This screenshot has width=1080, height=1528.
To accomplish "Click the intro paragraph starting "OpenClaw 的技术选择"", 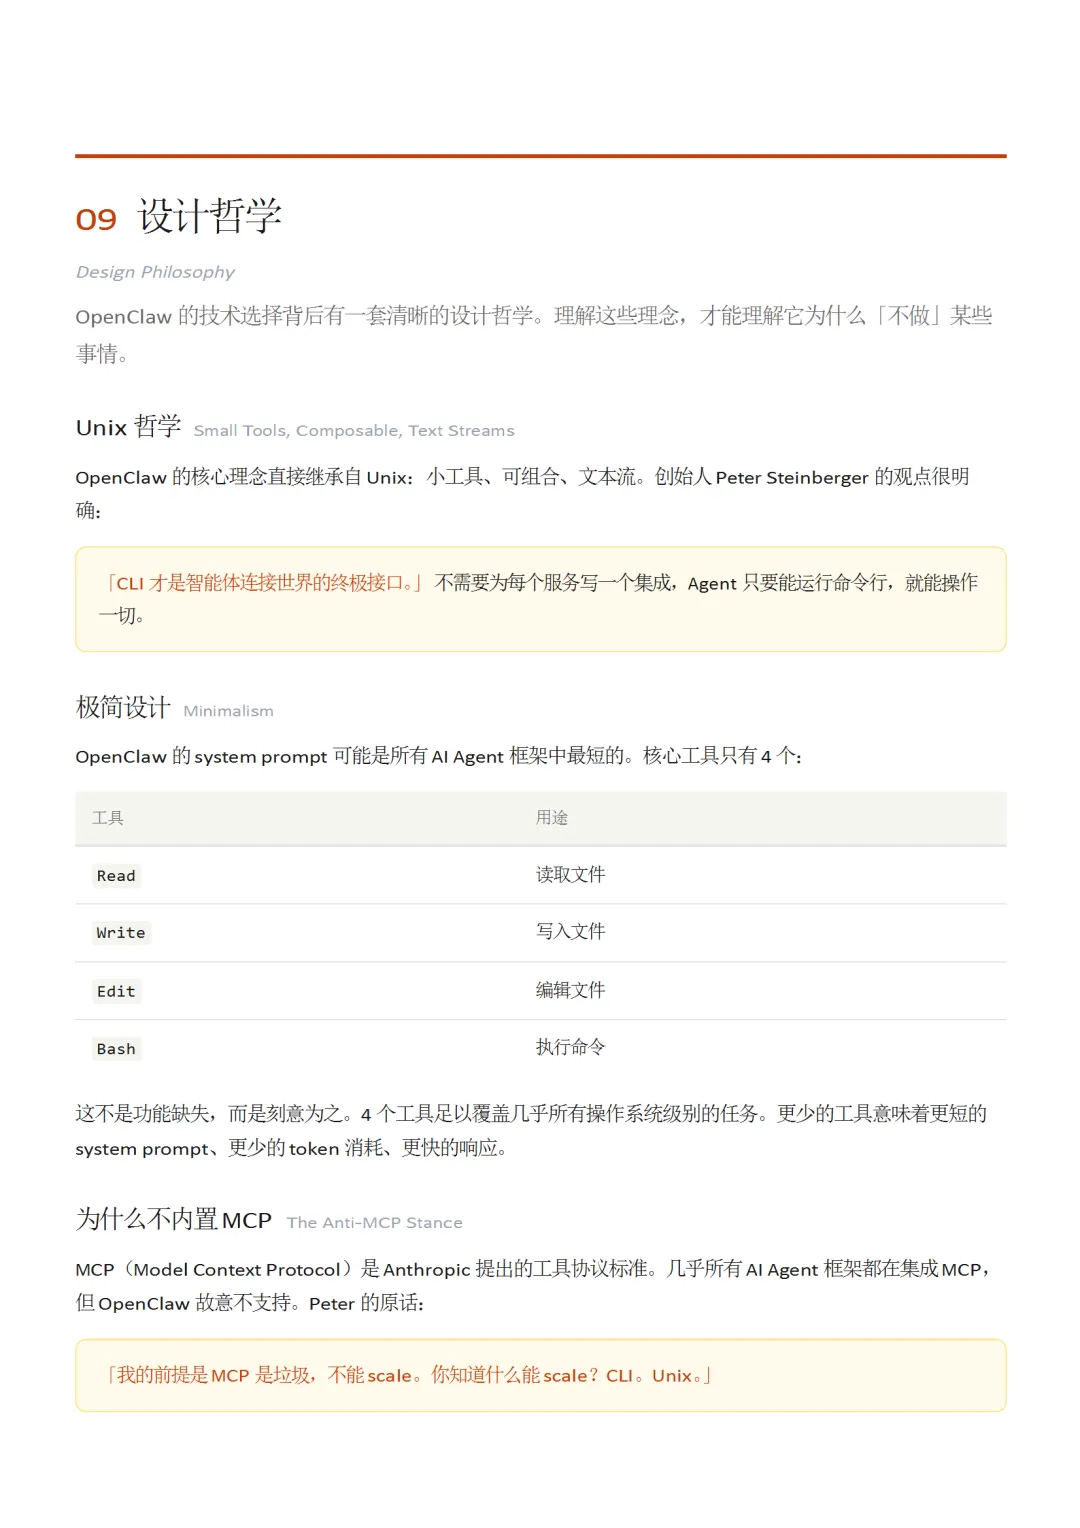I will 534,334.
